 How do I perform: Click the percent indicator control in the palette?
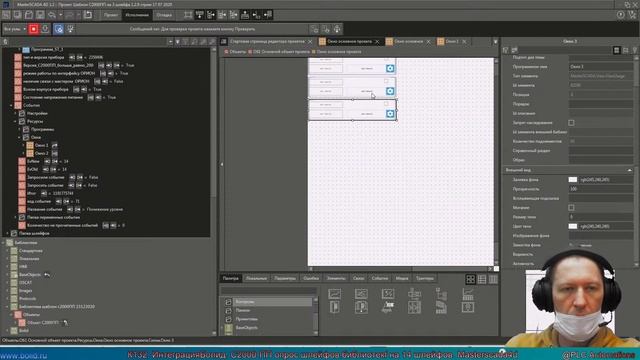click(x=388, y=293)
